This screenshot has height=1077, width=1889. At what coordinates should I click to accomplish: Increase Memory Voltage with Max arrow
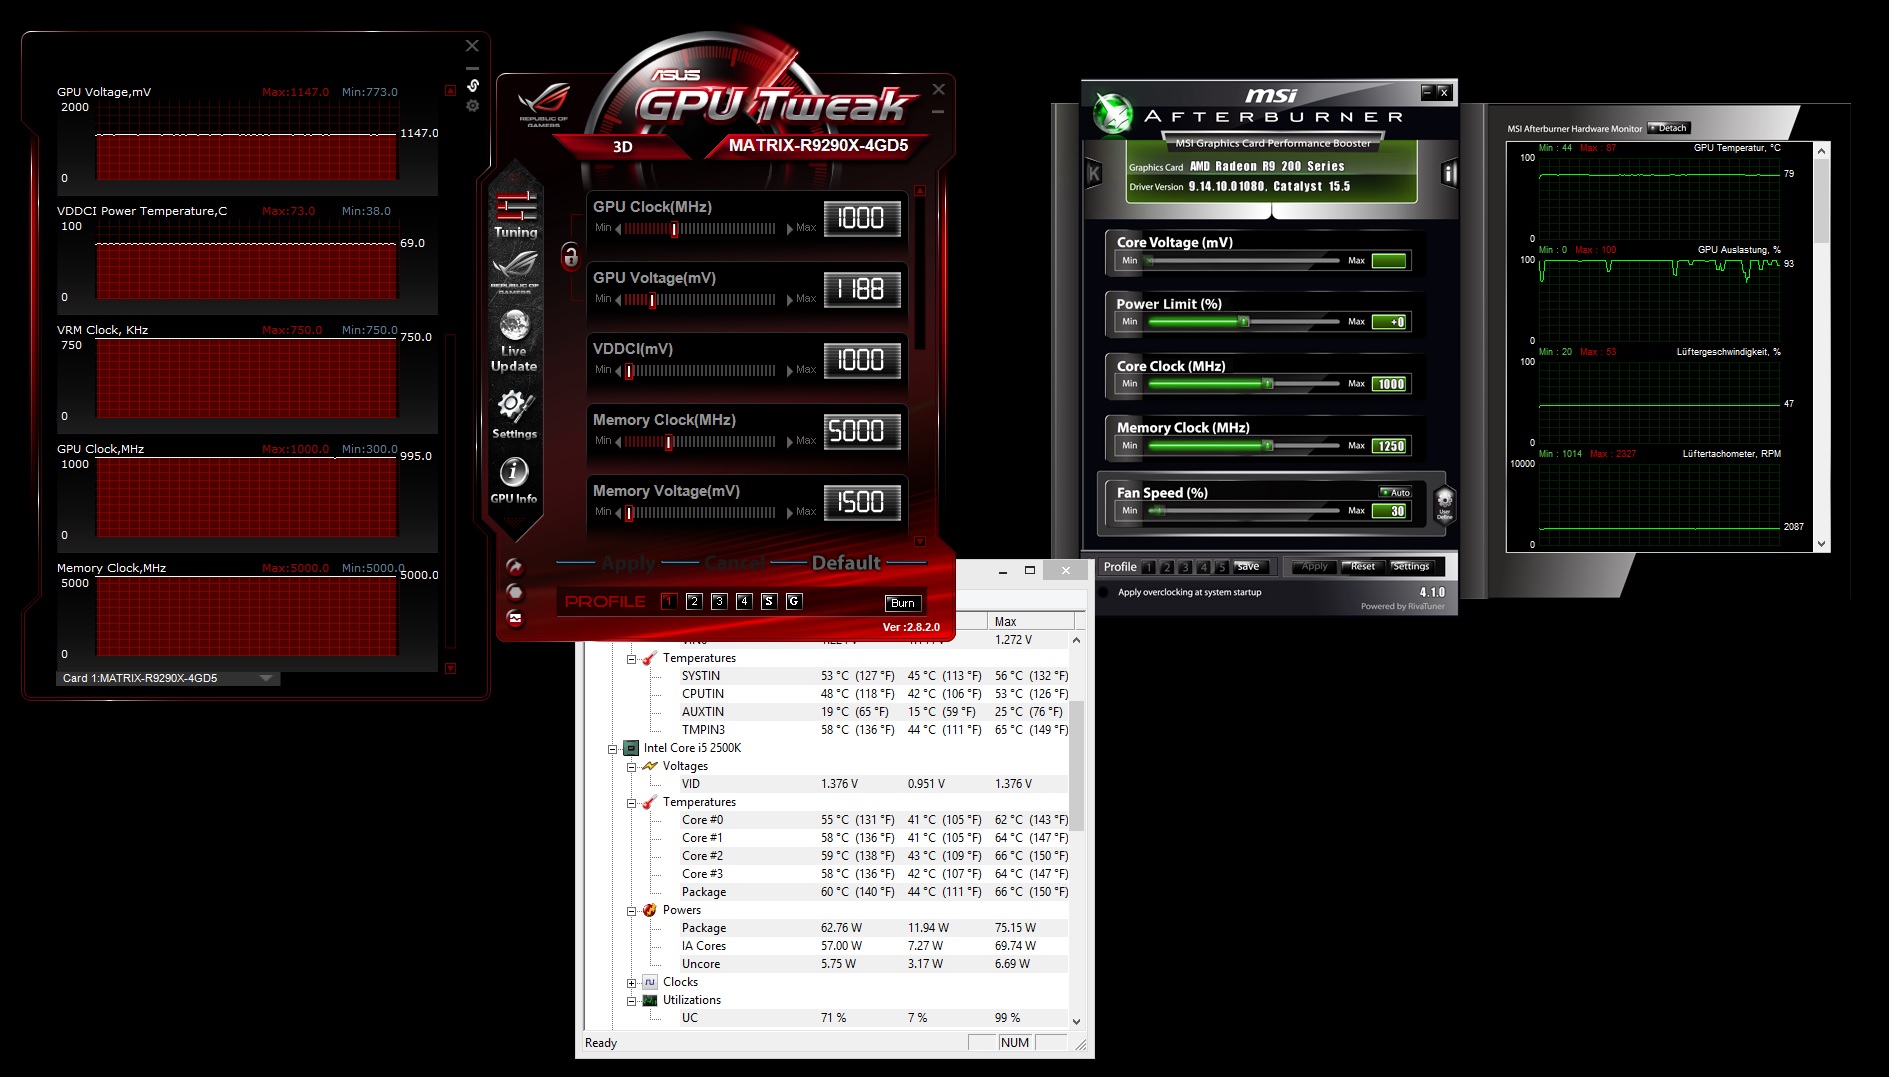click(x=790, y=513)
